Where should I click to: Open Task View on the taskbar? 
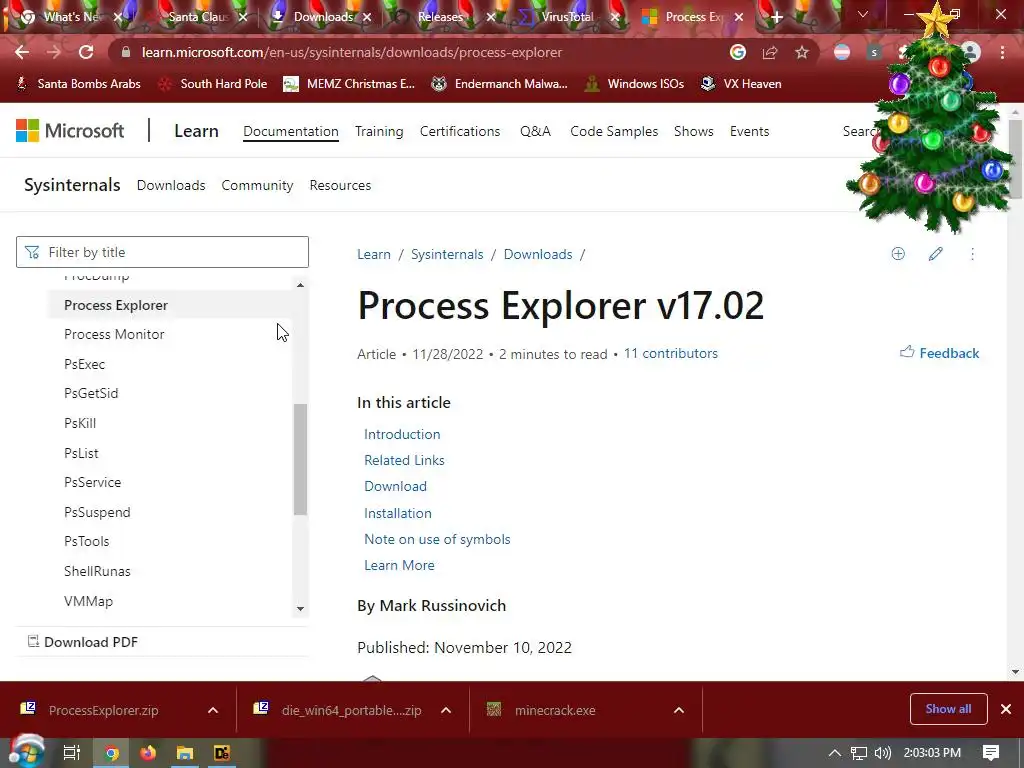click(x=72, y=753)
